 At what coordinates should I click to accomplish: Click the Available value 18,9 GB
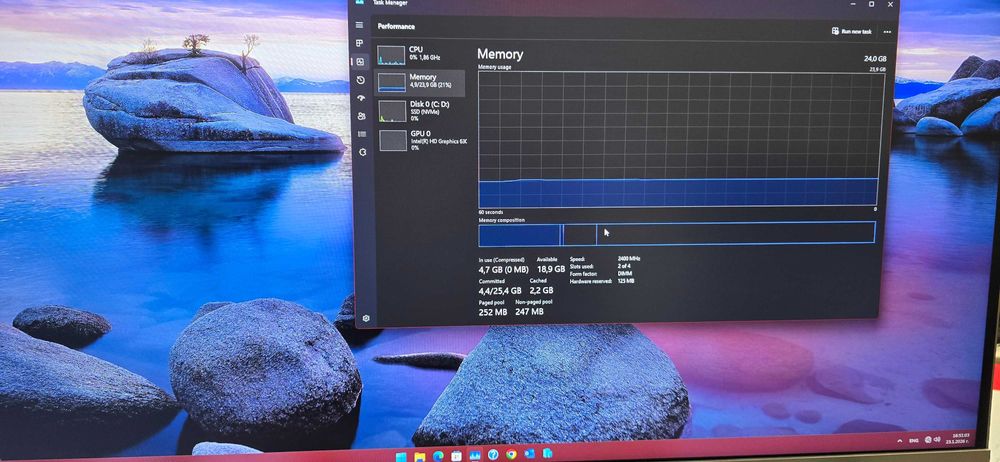tap(551, 269)
